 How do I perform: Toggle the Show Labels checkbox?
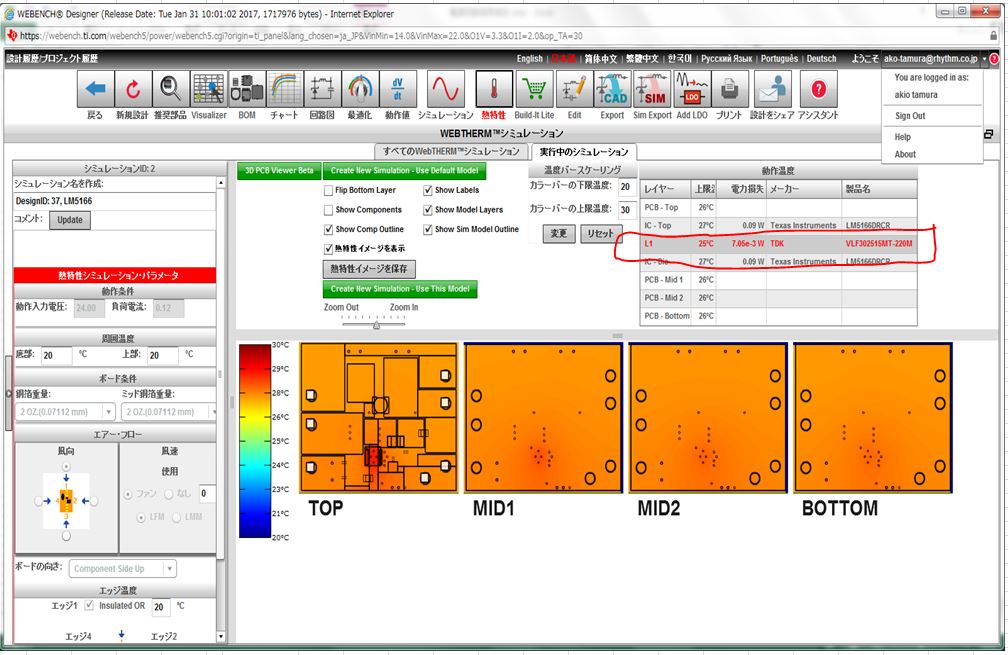point(428,191)
